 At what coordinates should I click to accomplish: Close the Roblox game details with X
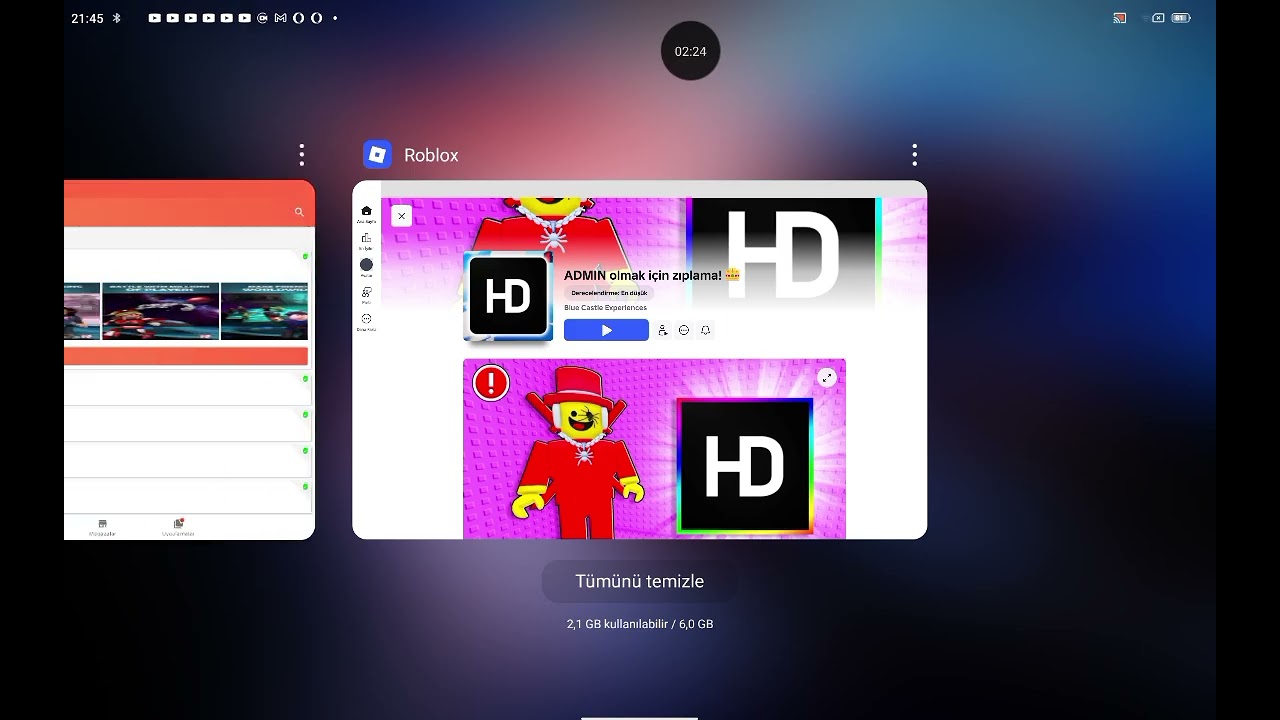pyautogui.click(x=401, y=216)
